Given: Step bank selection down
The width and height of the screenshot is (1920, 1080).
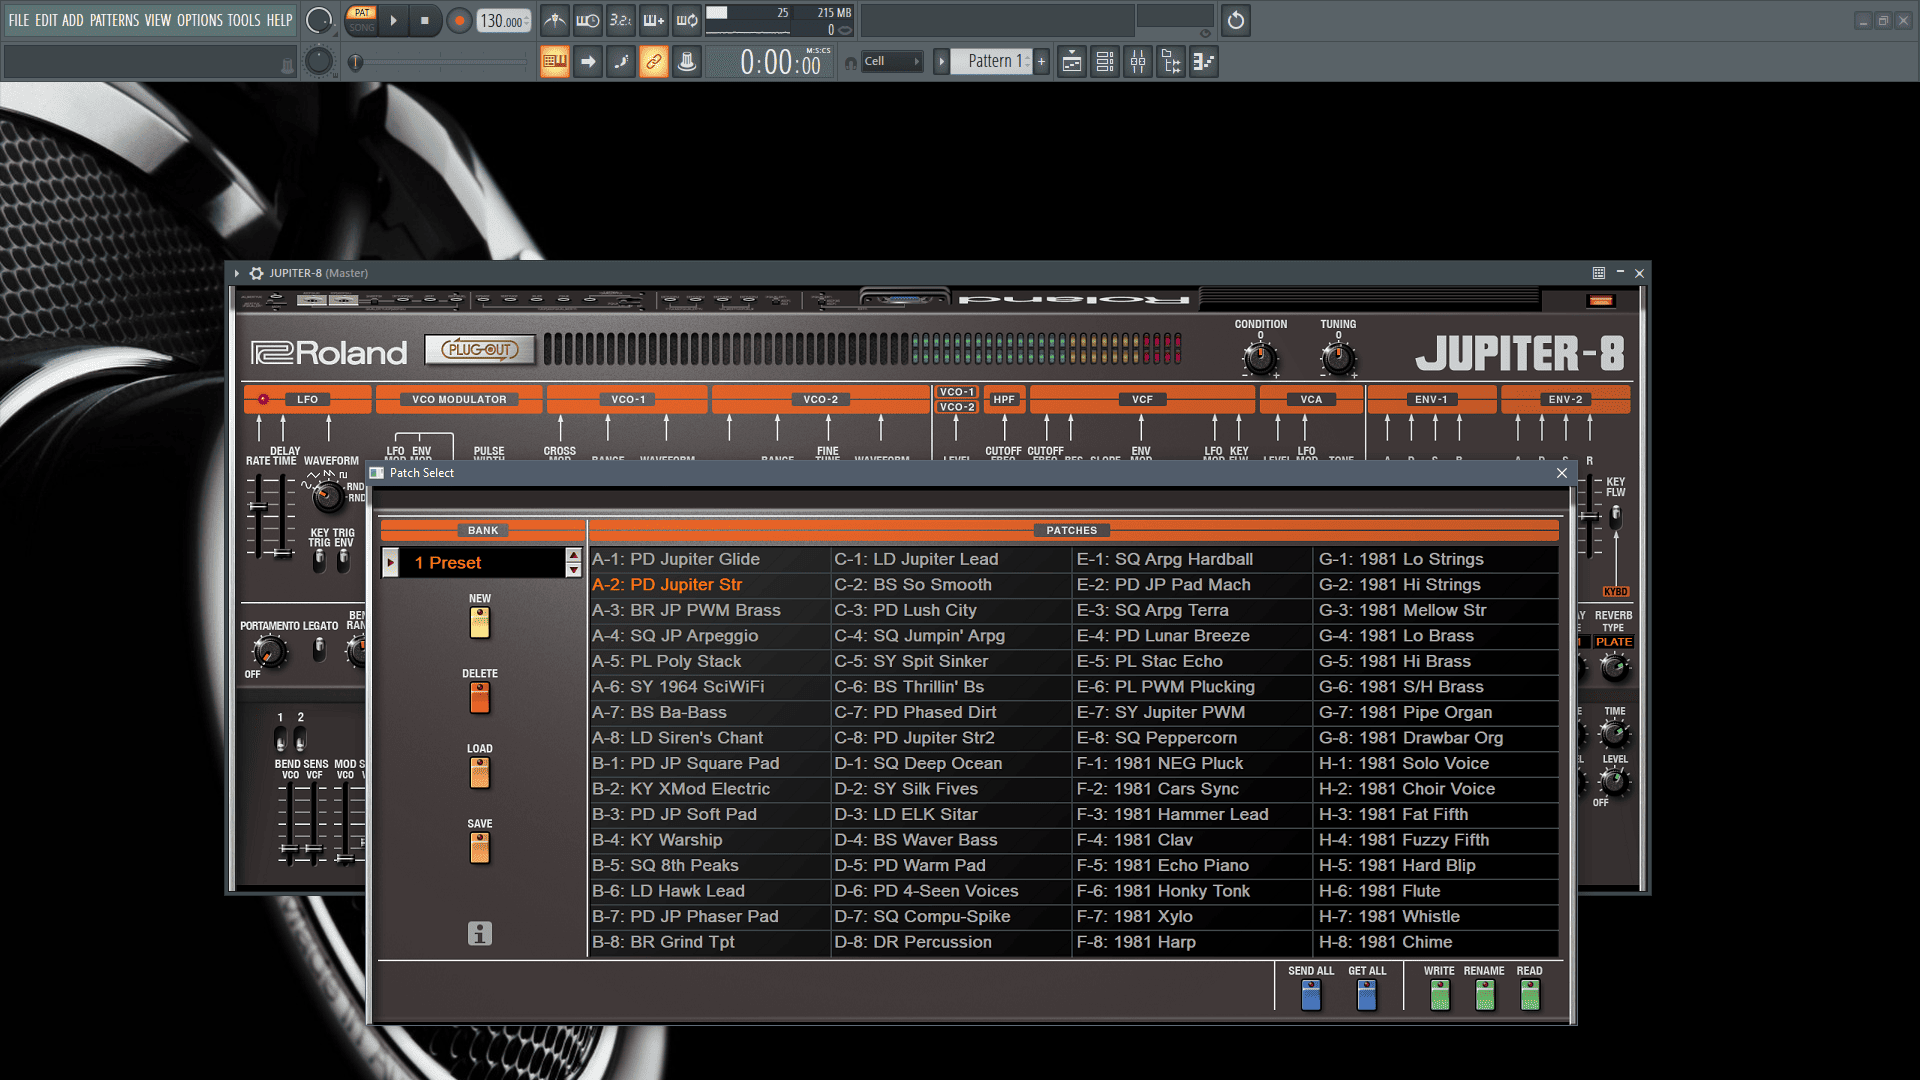Looking at the screenshot, I should [x=573, y=570].
